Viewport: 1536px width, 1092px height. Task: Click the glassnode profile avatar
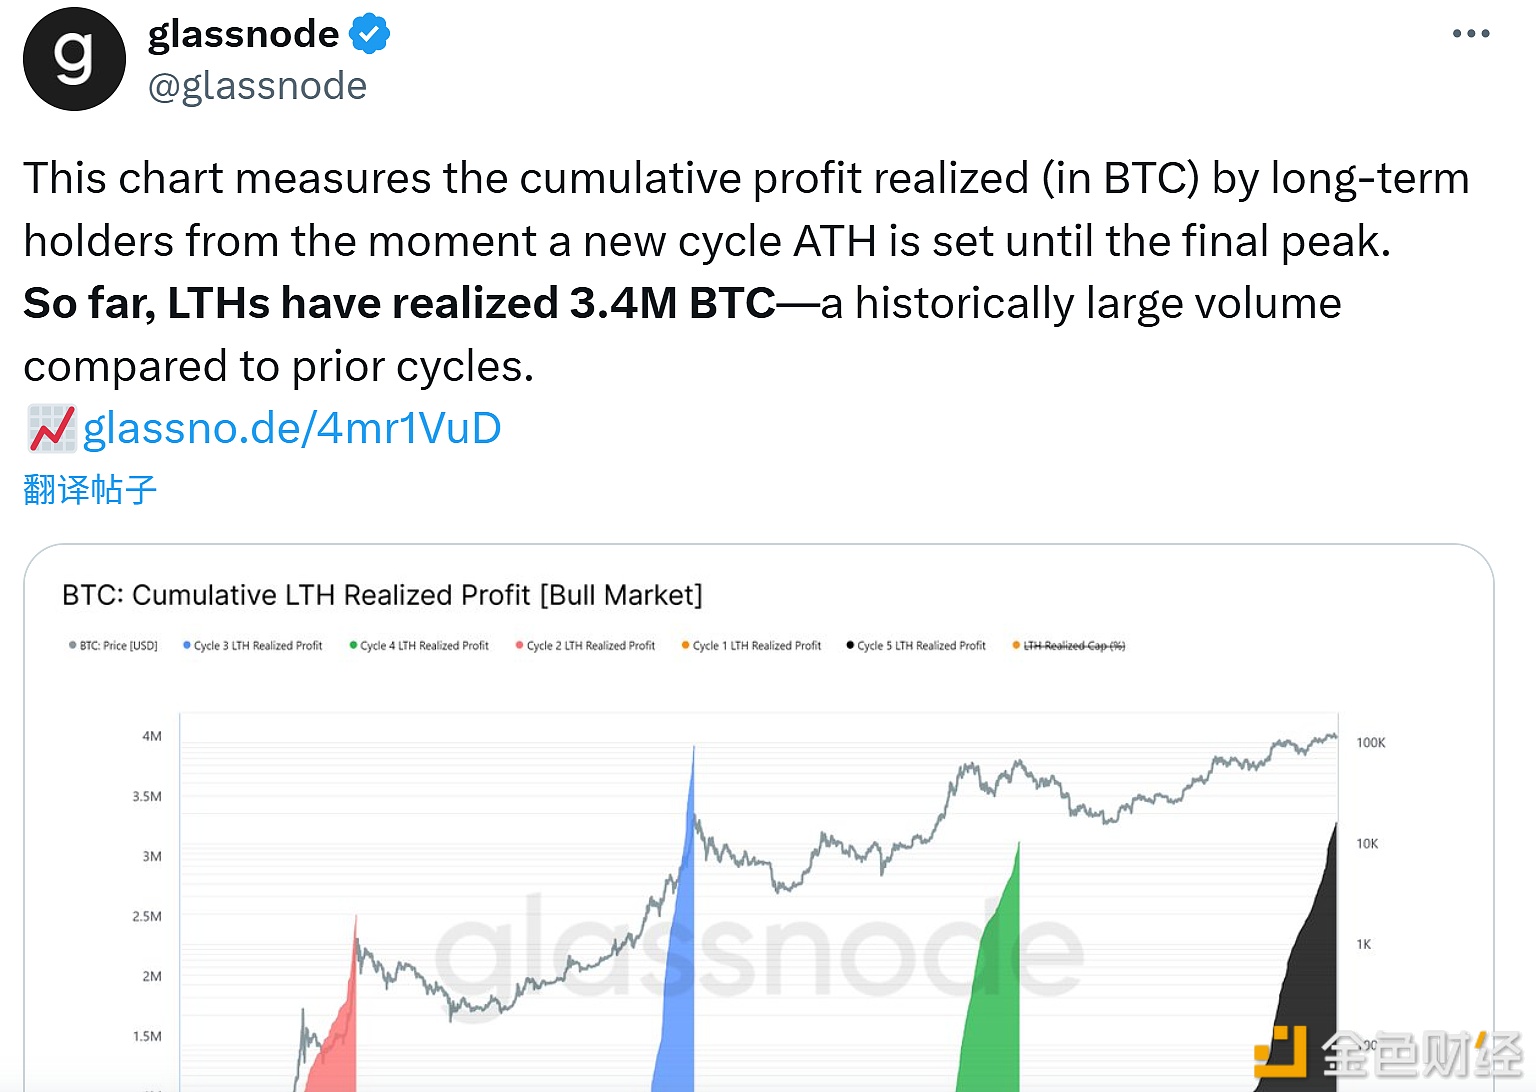[74, 59]
